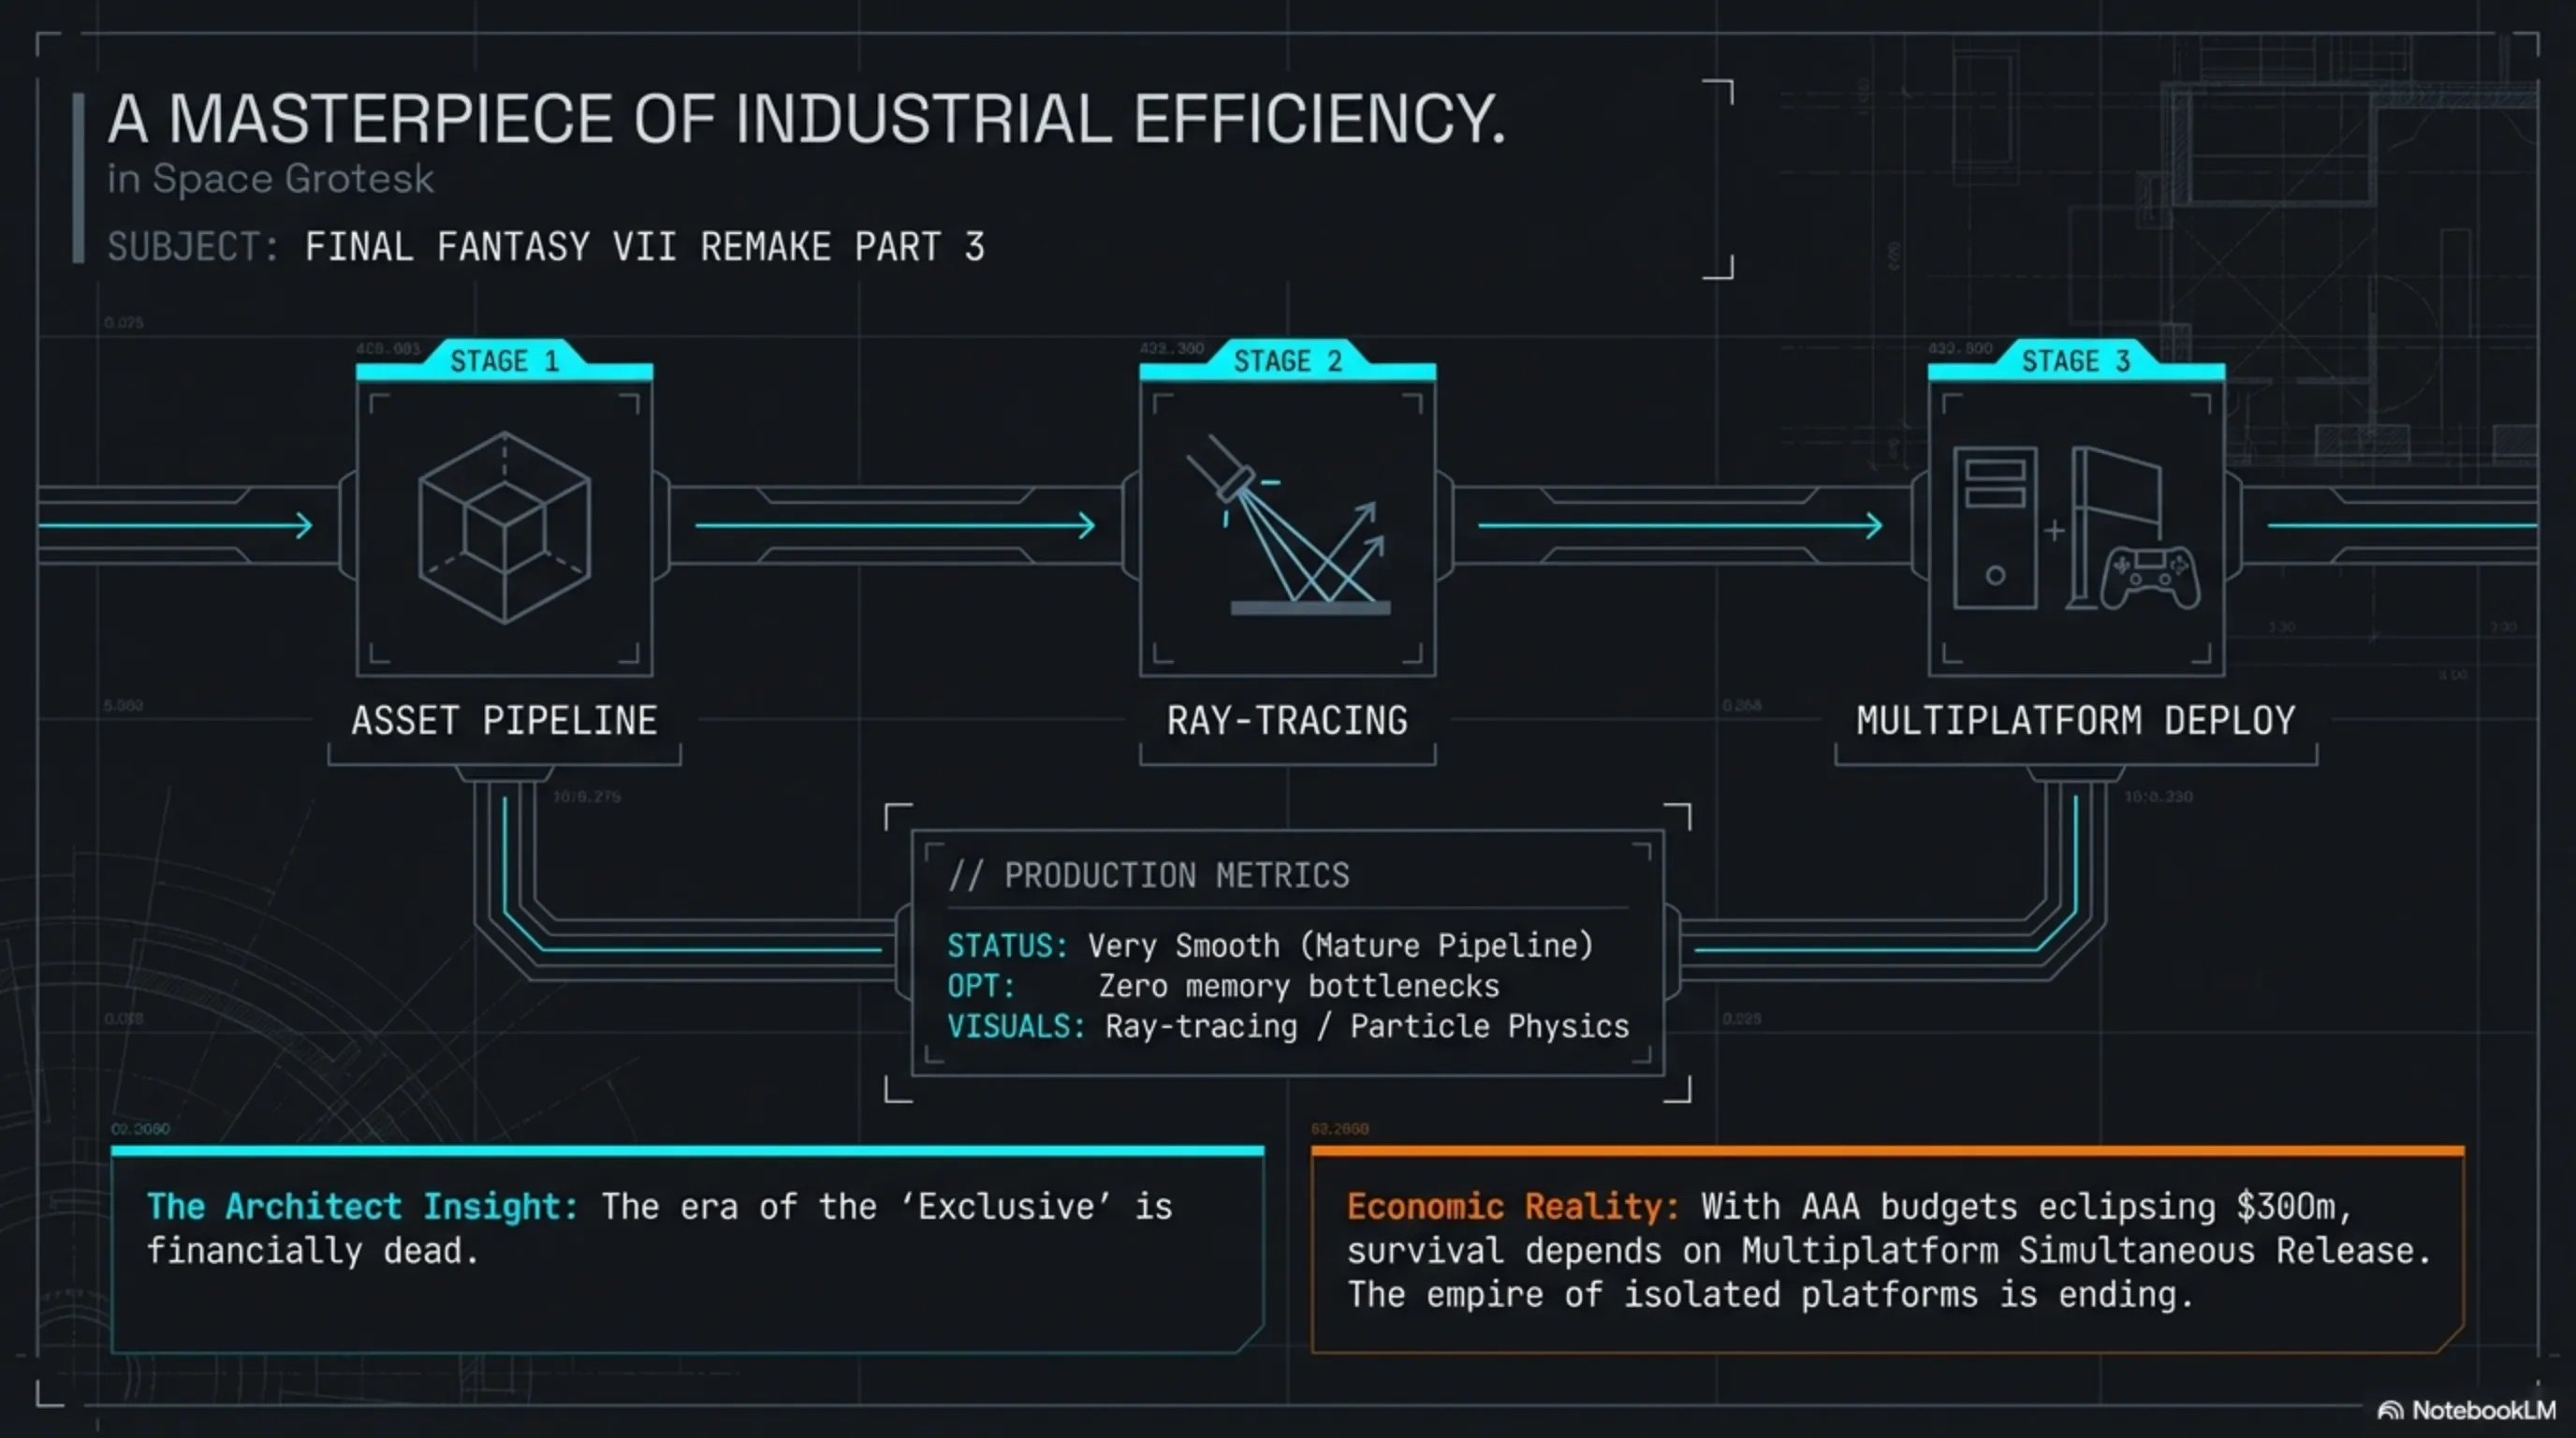Image resolution: width=2576 pixels, height=1438 pixels.
Task: Select the STAGE 1 tab label
Action: coord(504,361)
